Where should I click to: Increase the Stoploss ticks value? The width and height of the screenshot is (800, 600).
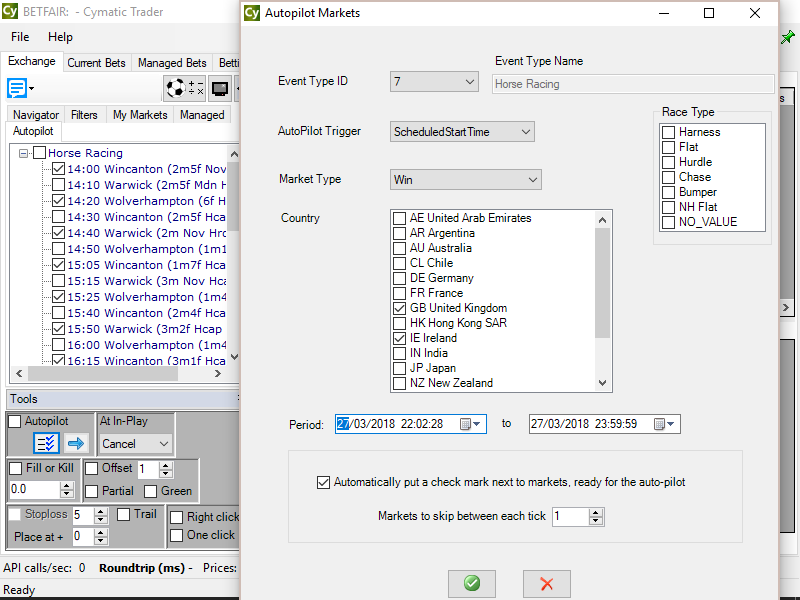(101, 512)
